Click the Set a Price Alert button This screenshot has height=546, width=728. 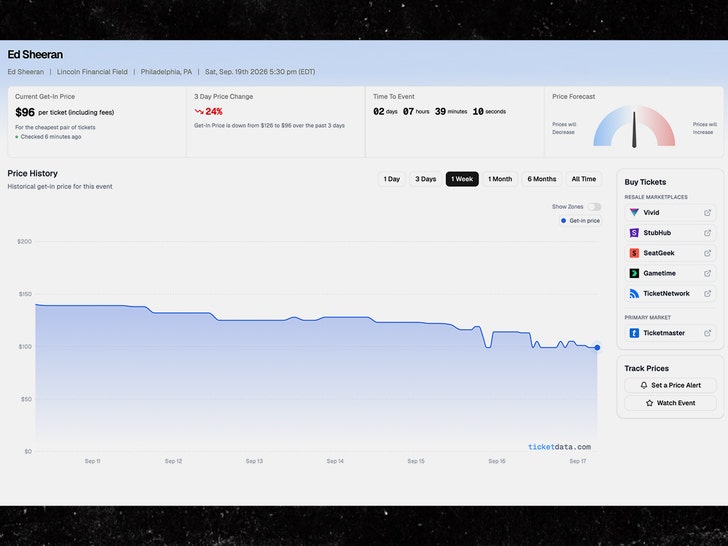click(670, 385)
